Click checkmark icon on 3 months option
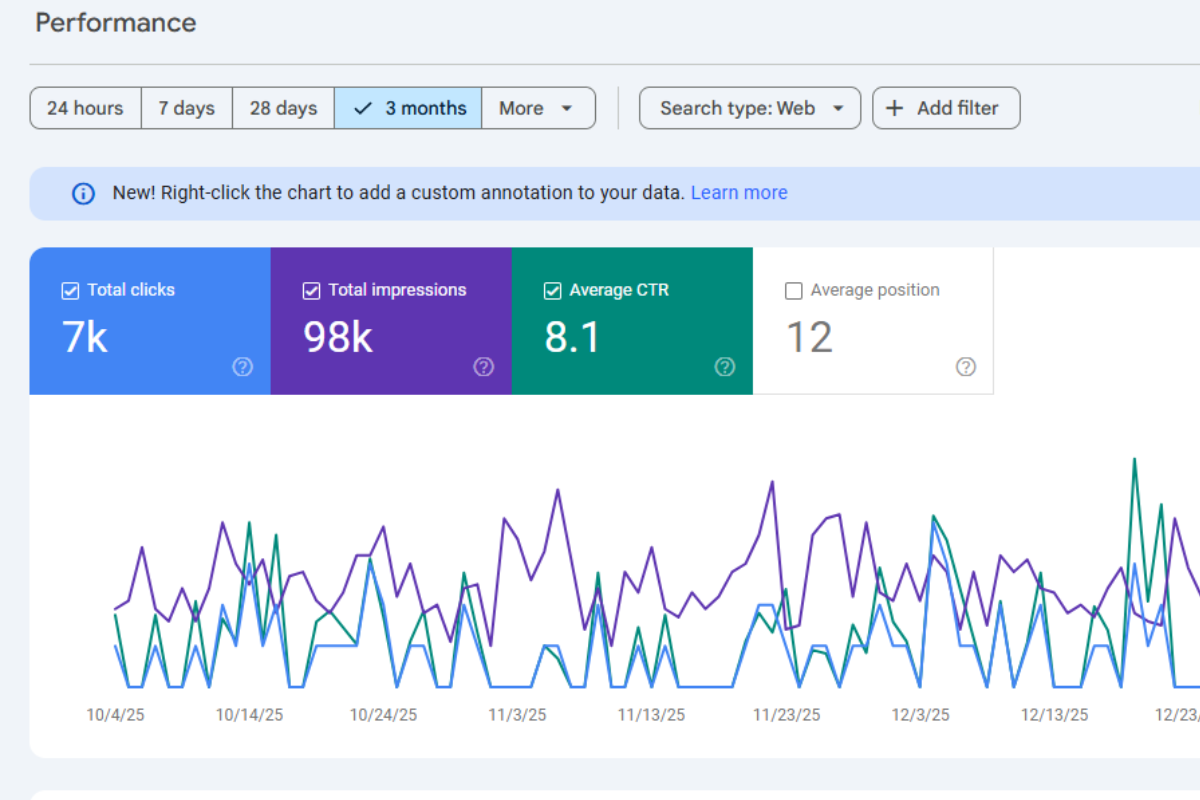The width and height of the screenshot is (1200, 800). tap(363, 108)
